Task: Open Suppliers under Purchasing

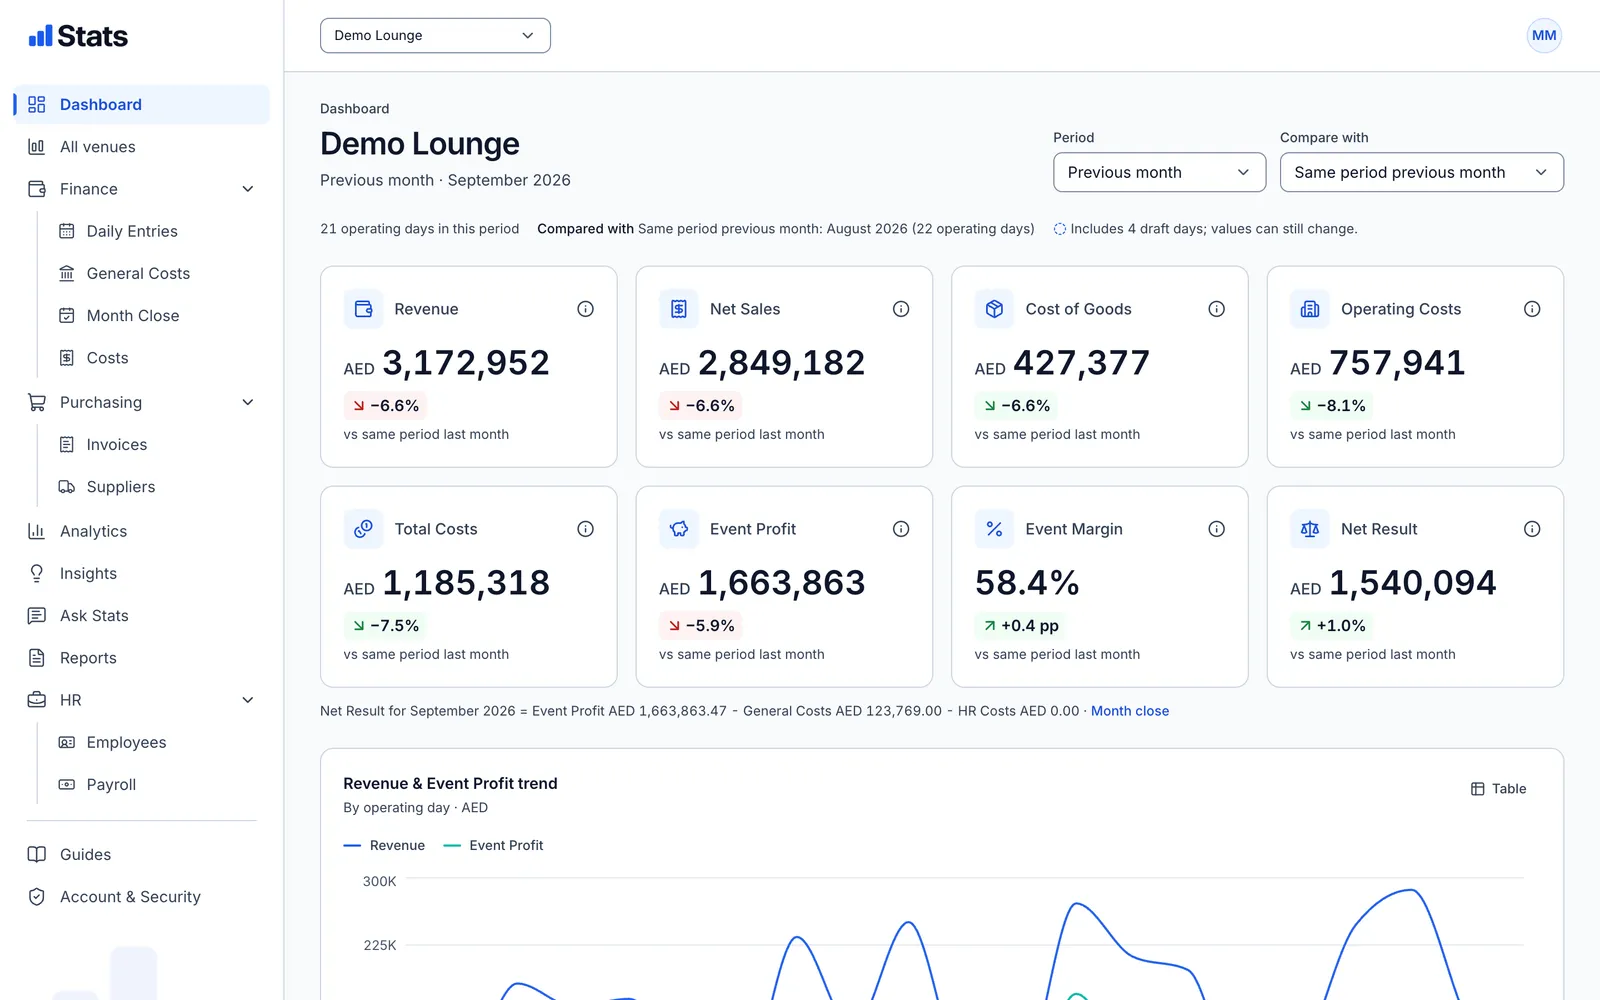Action: point(157,487)
